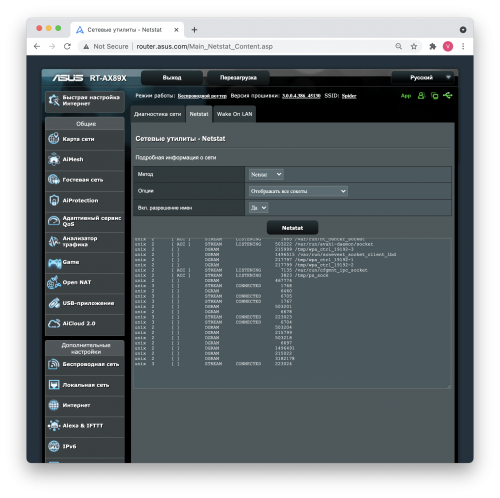
Task: Click the browser extensions puzzle icon
Action: coord(432,46)
